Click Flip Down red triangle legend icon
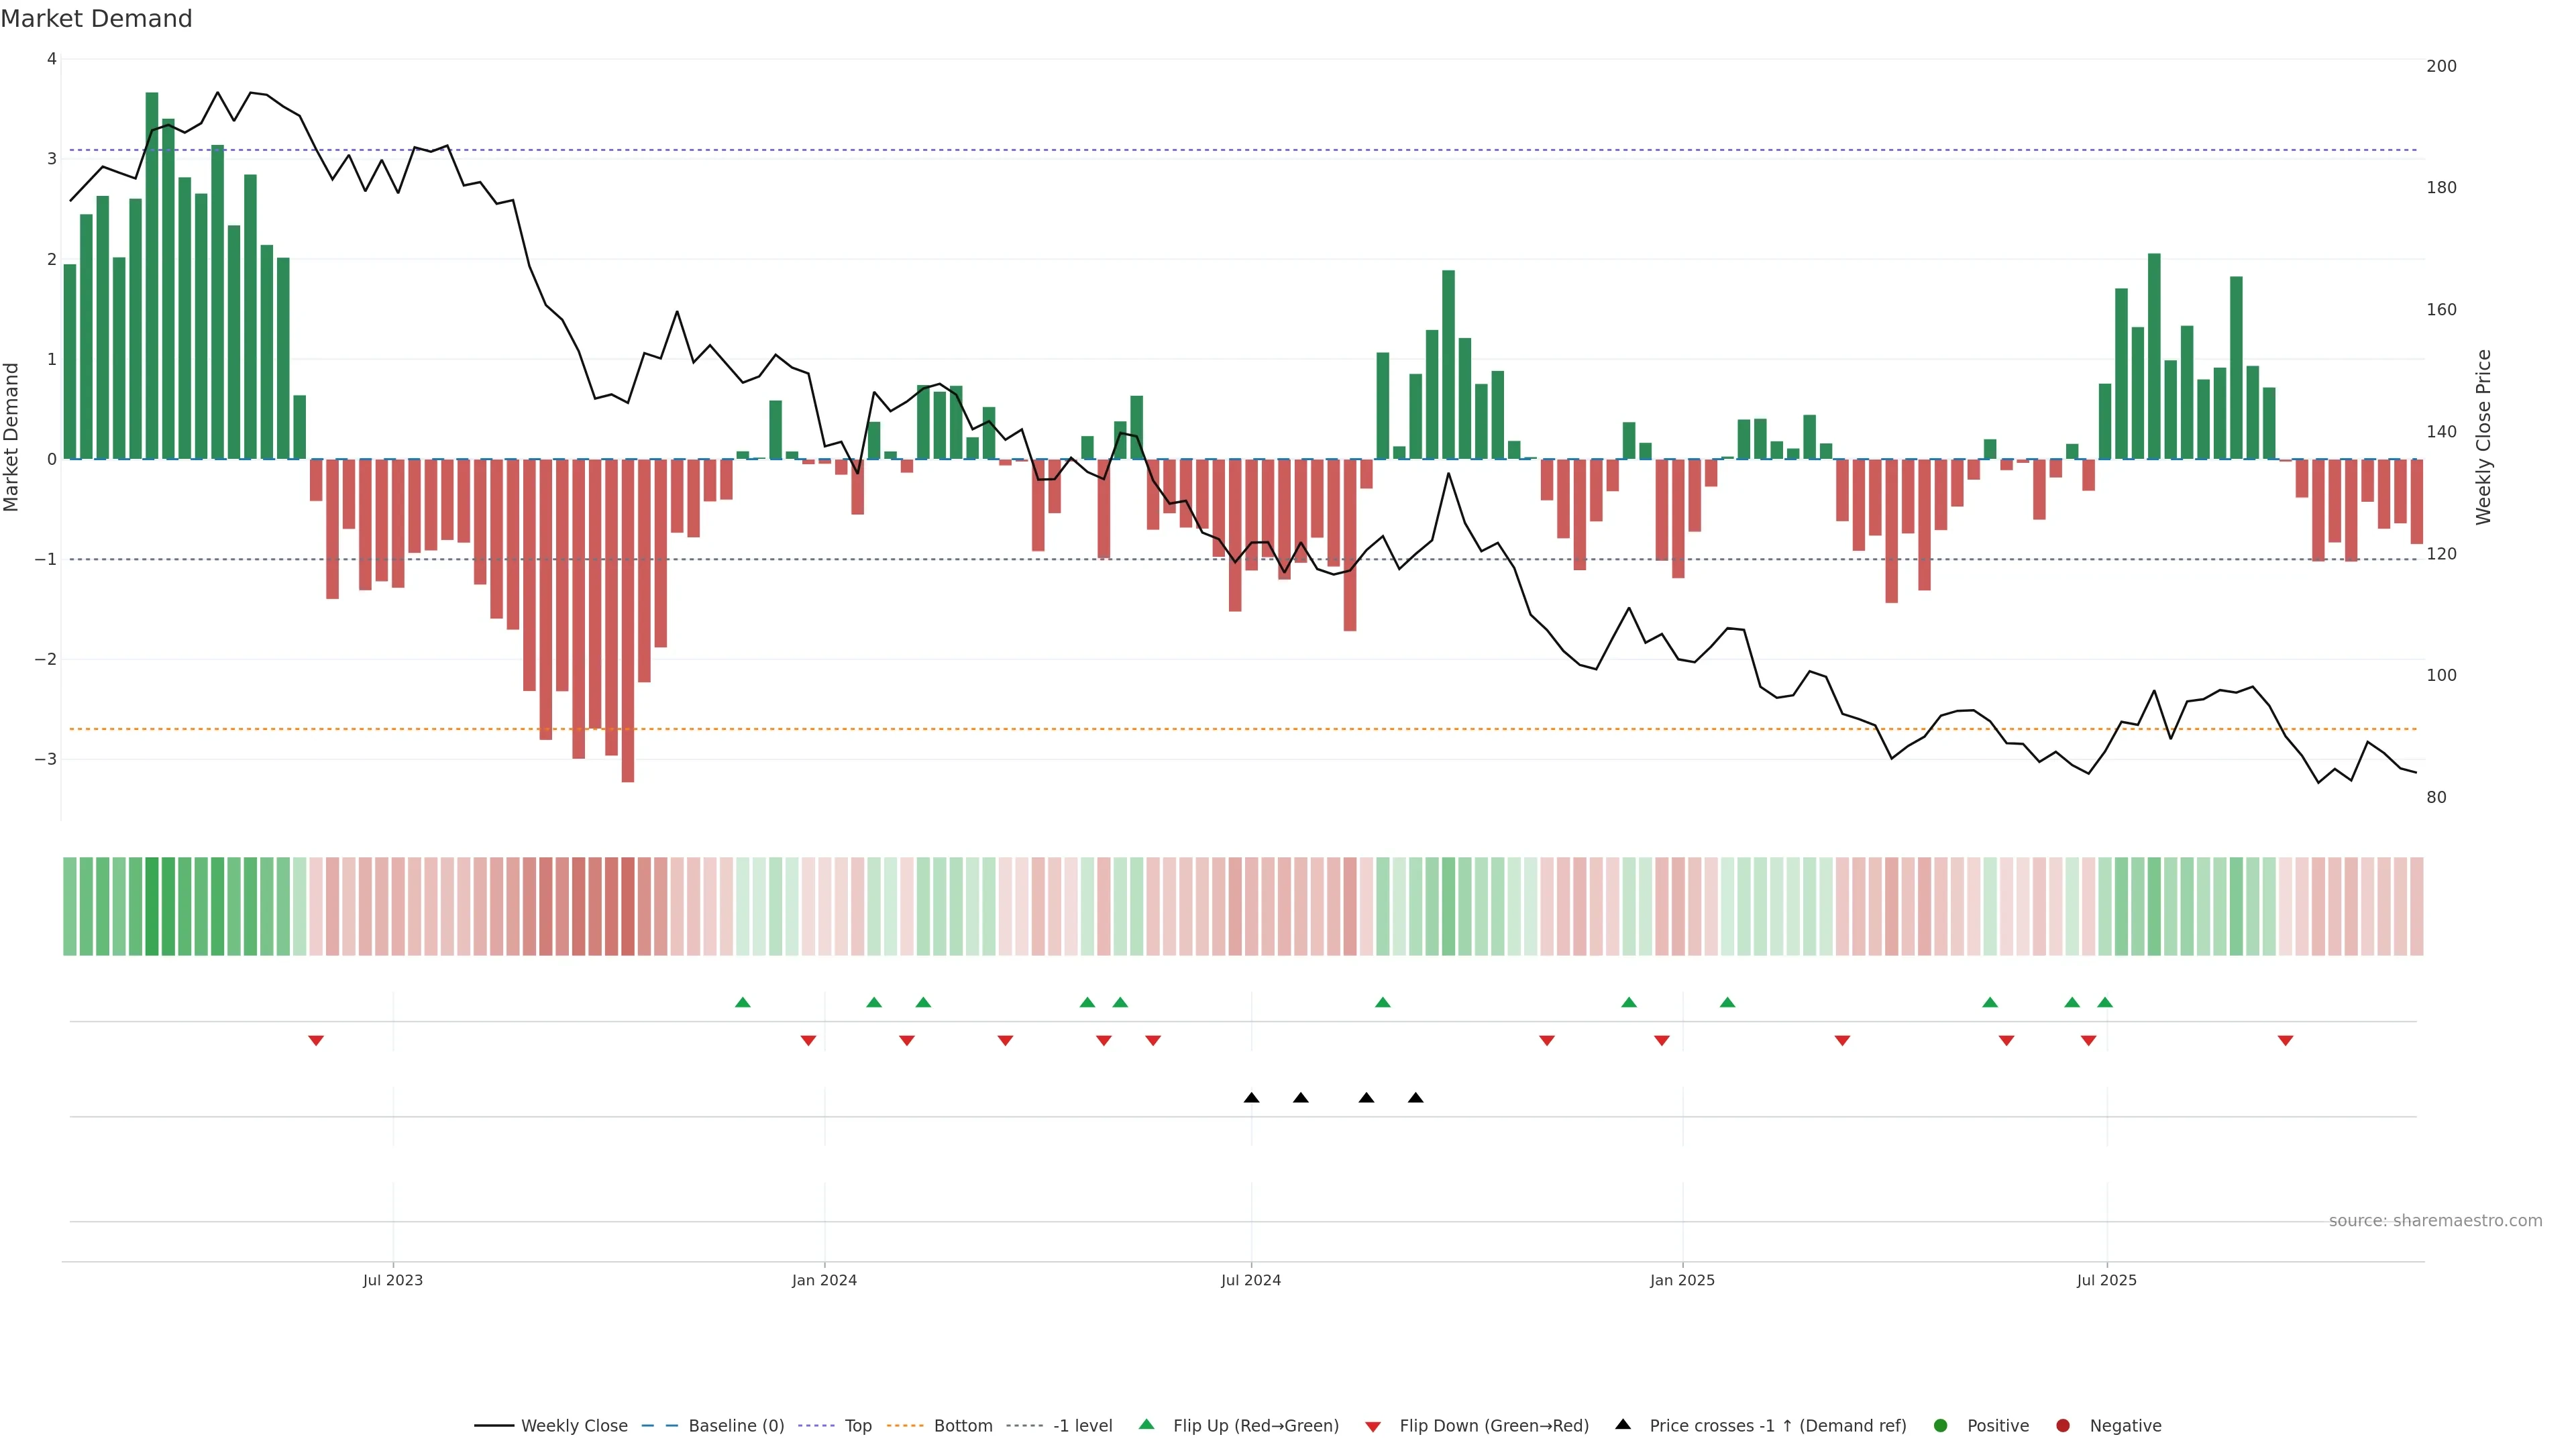 coord(1373,1427)
